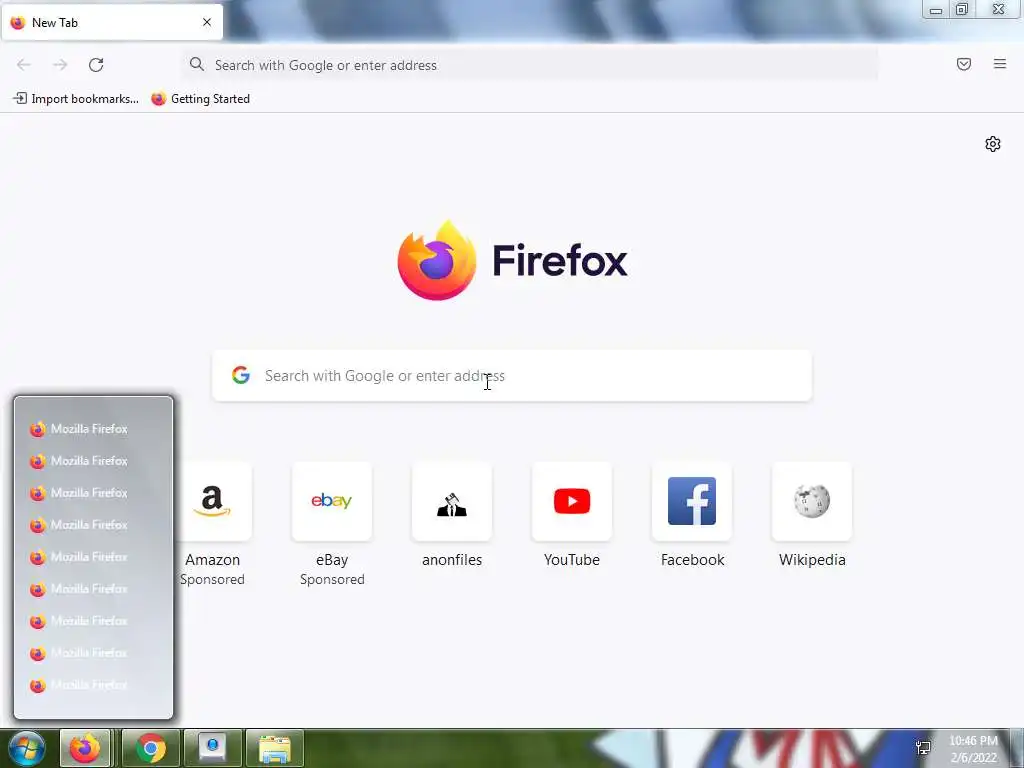Click the browser forward arrow
The image size is (1024, 768).
60,65
